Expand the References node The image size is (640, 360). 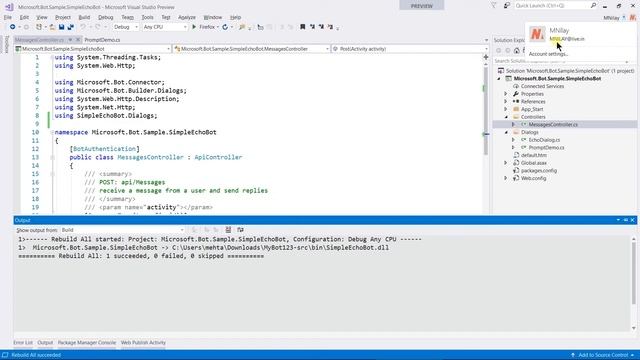coord(506,102)
